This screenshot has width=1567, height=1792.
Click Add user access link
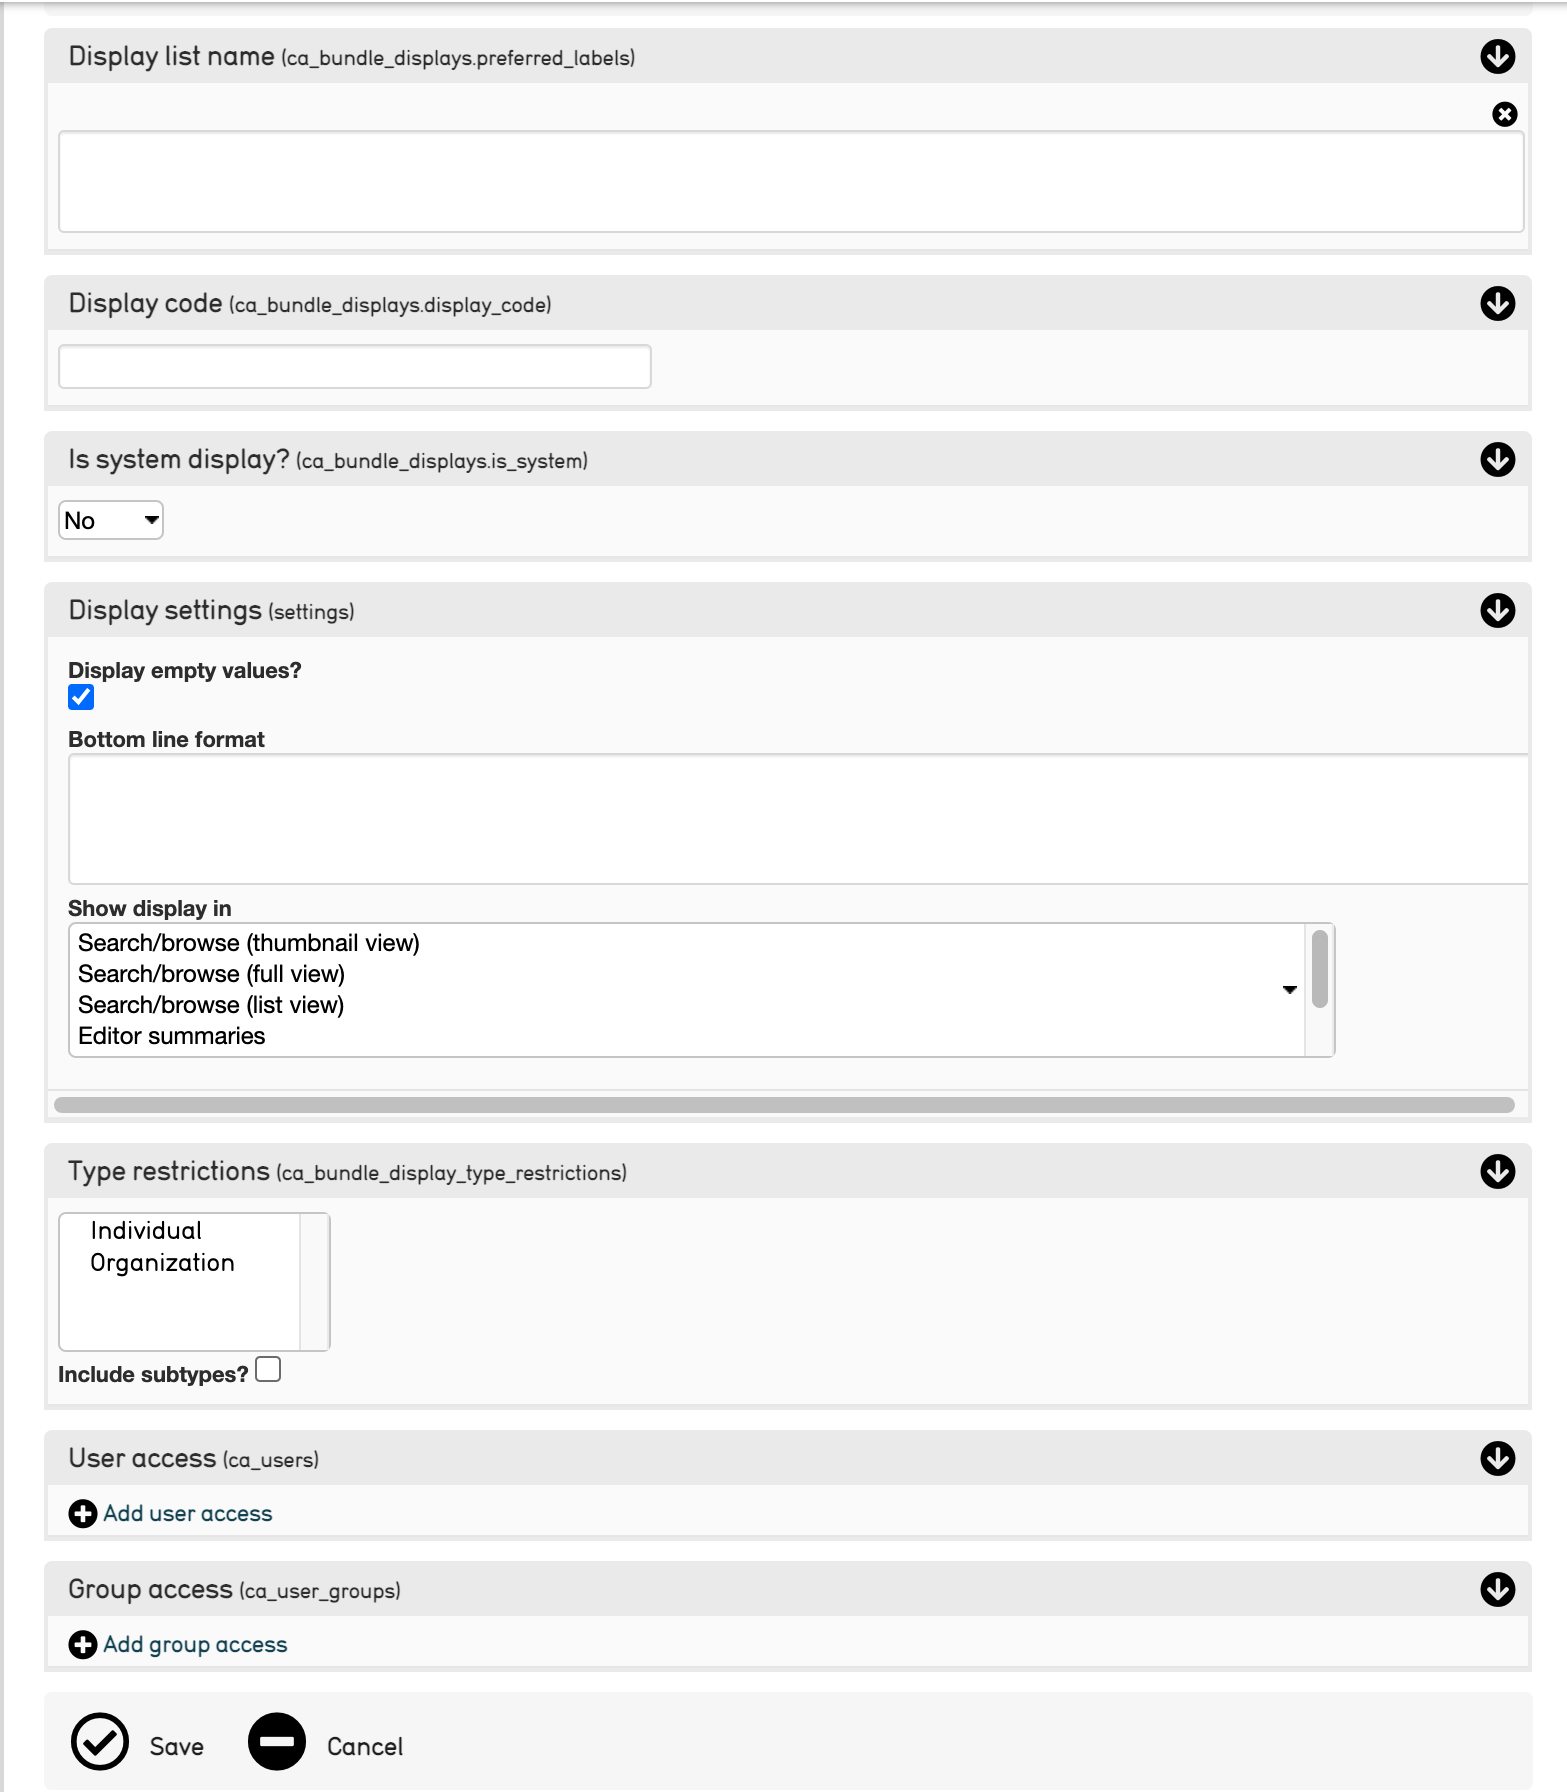pyautogui.click(x=187, y=1514)
